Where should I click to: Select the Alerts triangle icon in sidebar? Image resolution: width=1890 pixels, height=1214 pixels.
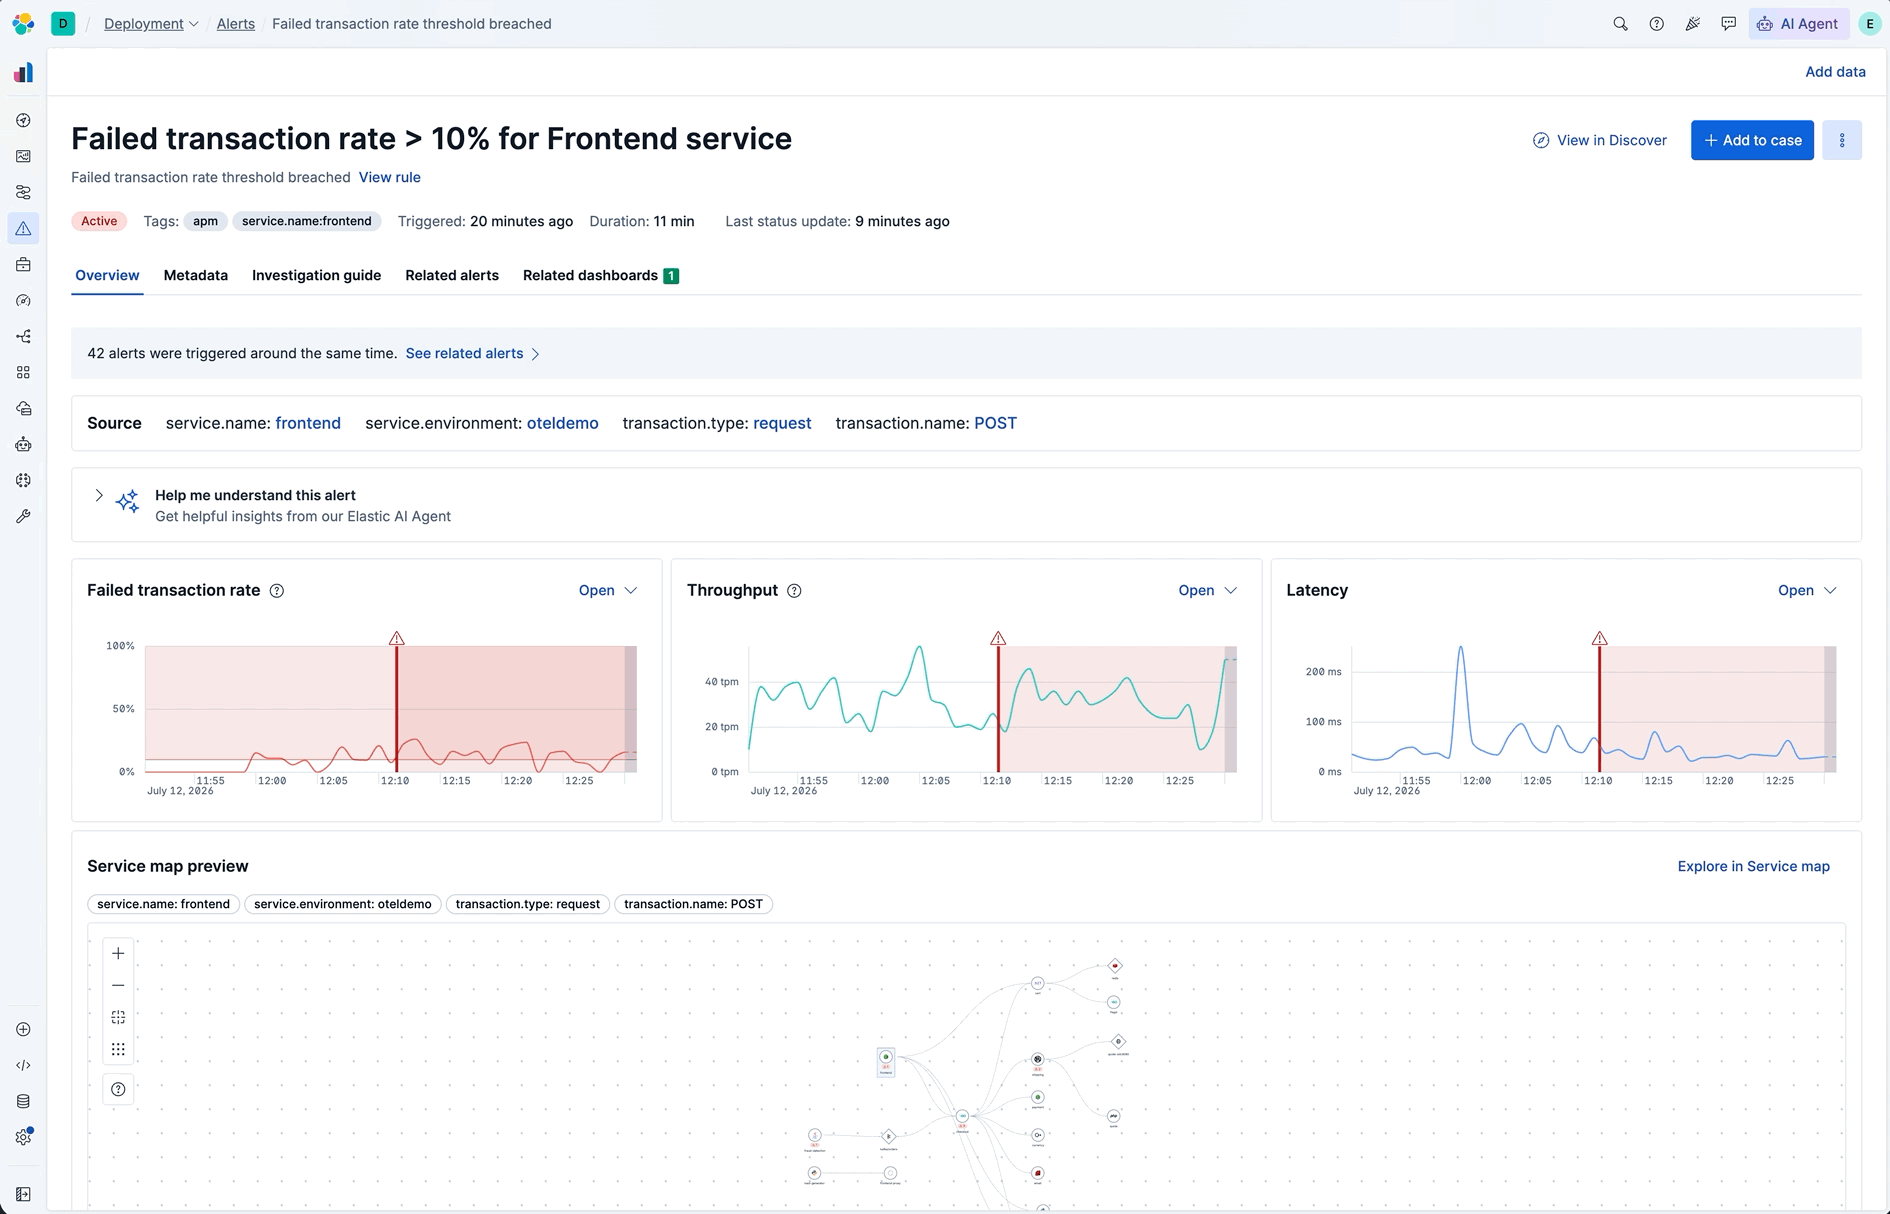(23, 228)
